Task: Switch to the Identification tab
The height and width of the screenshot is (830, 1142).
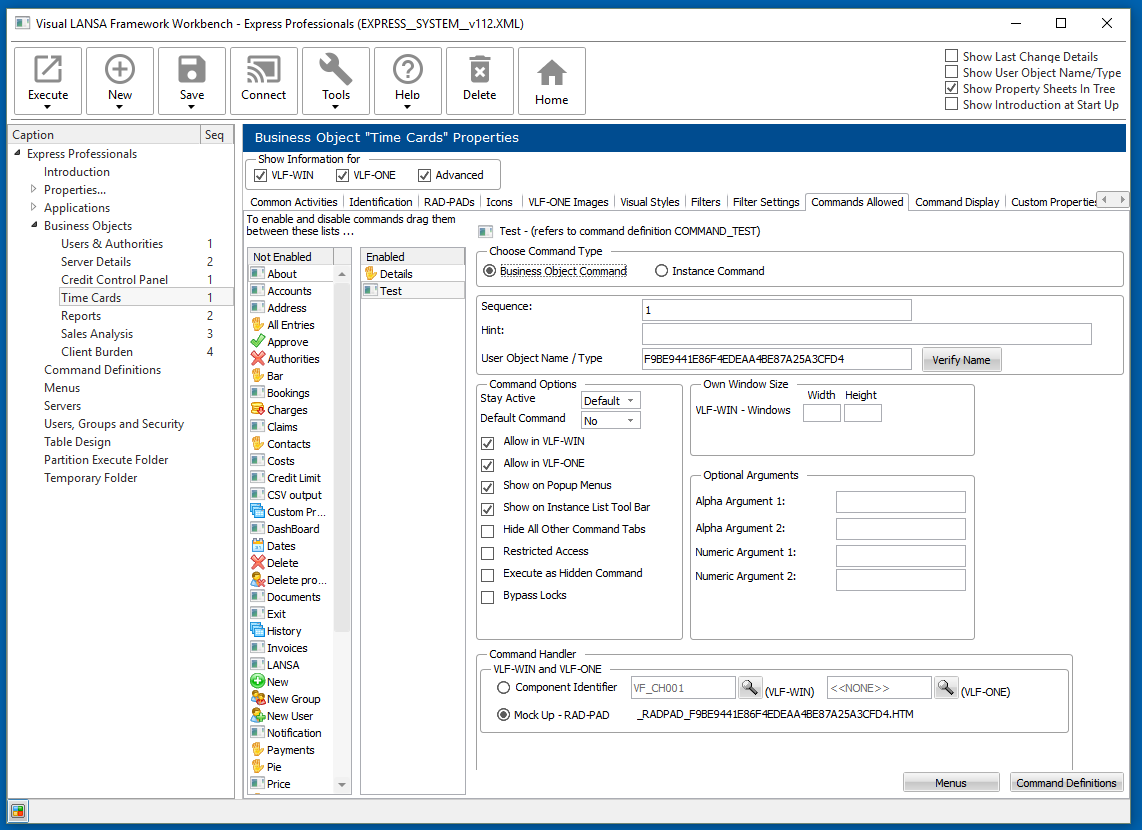Action: coord(380,202)
